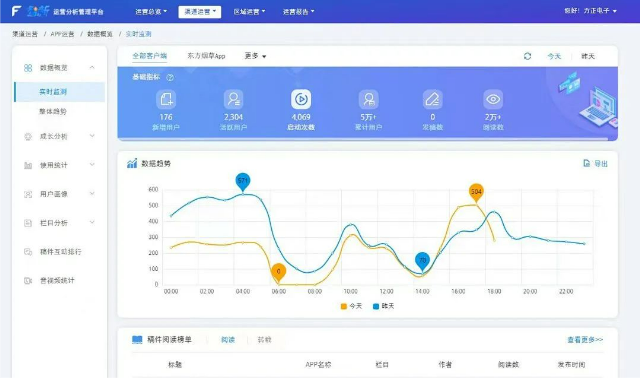Click the help icon next to 基础指标
The width and height of the screenshot is (640, 383).
click(170, 78)
